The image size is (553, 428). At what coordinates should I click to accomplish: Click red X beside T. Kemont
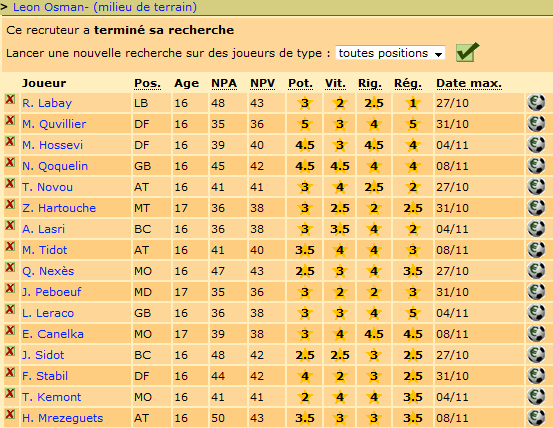coord(10,393)
